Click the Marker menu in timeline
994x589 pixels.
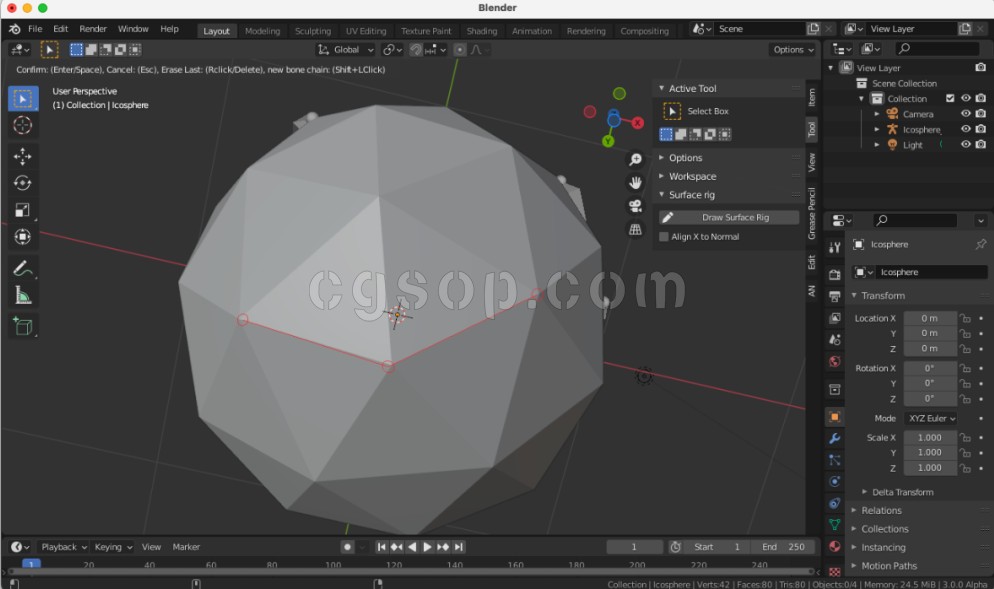(186, 547)
